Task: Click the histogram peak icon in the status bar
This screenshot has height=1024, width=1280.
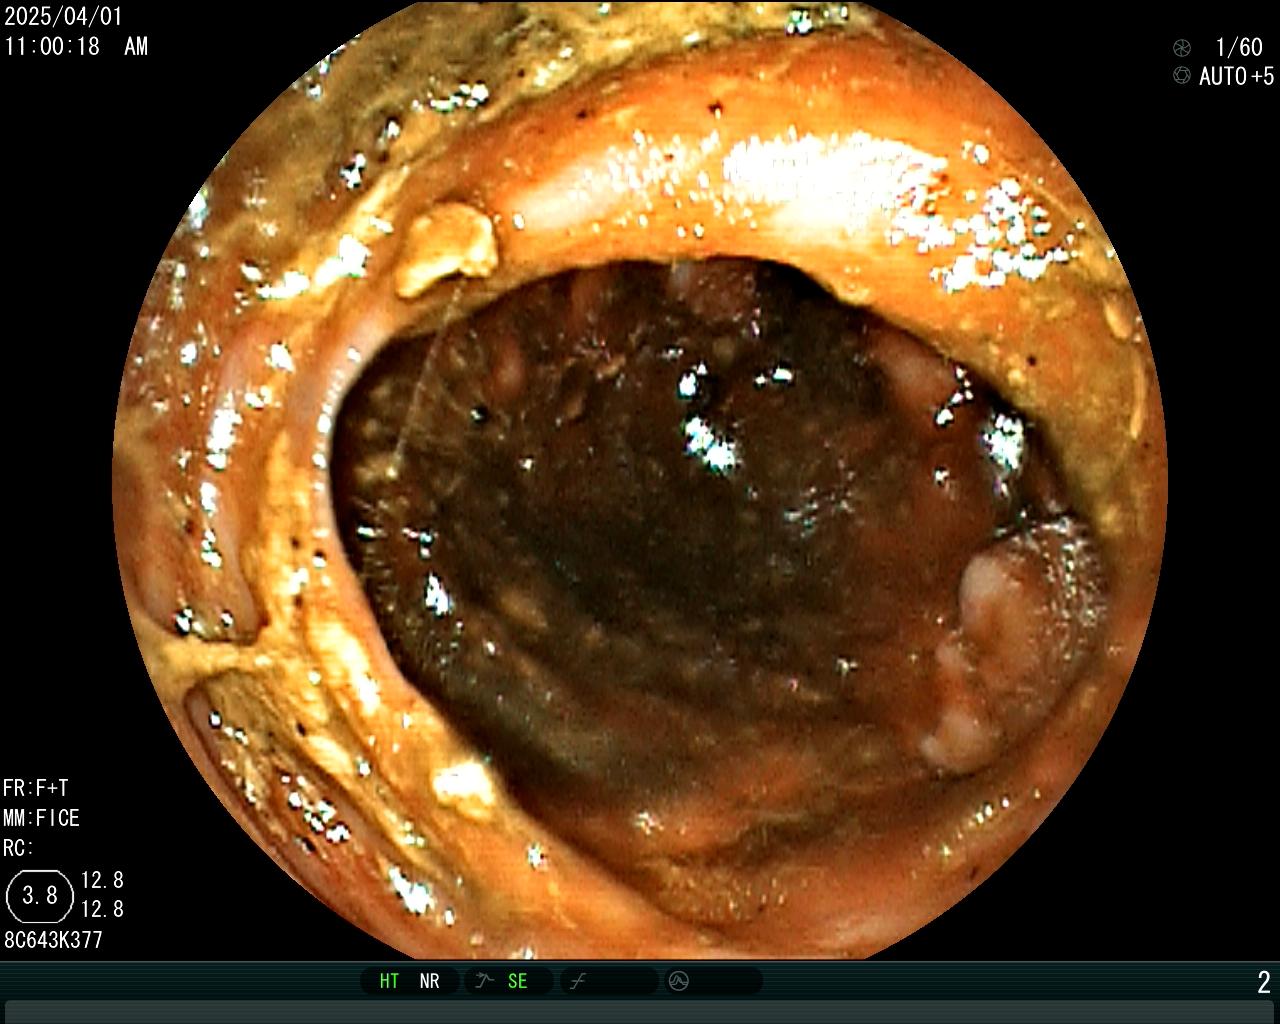Action: 679,981
